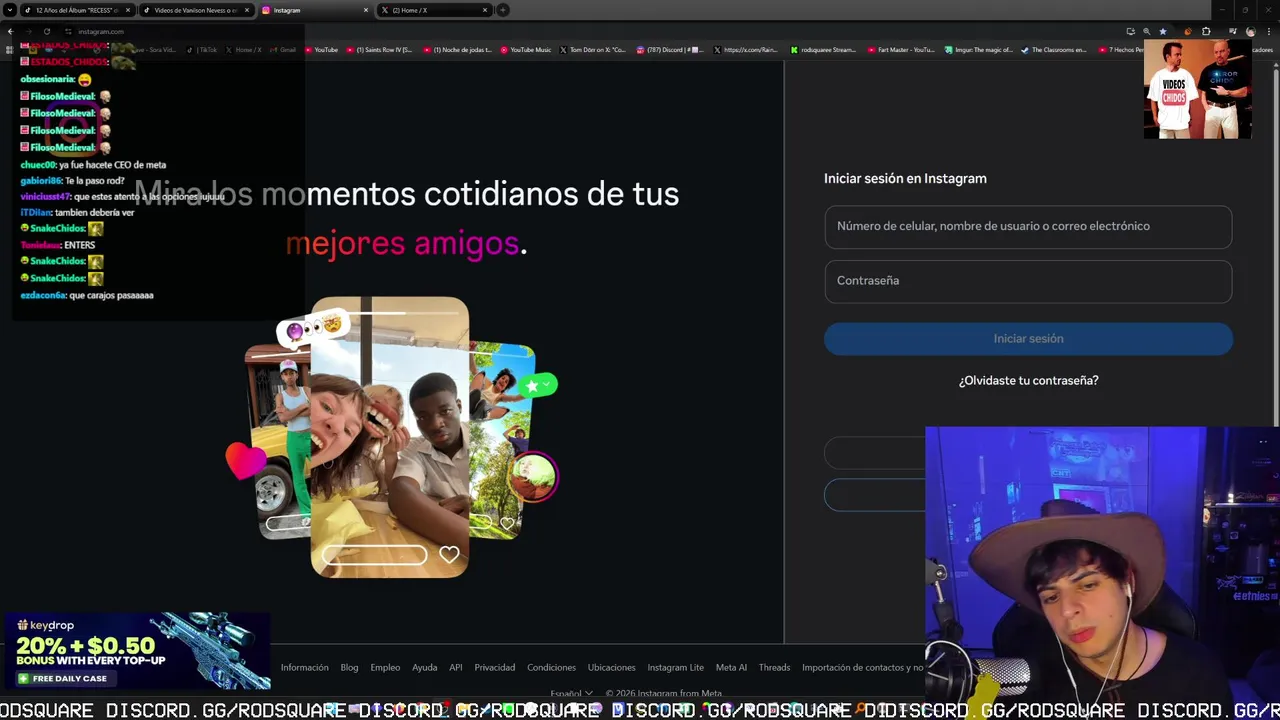The height and width of the screenshot is (720, 1280).
Task: Open the install app icon in address bar
Action: point(1130,31)
